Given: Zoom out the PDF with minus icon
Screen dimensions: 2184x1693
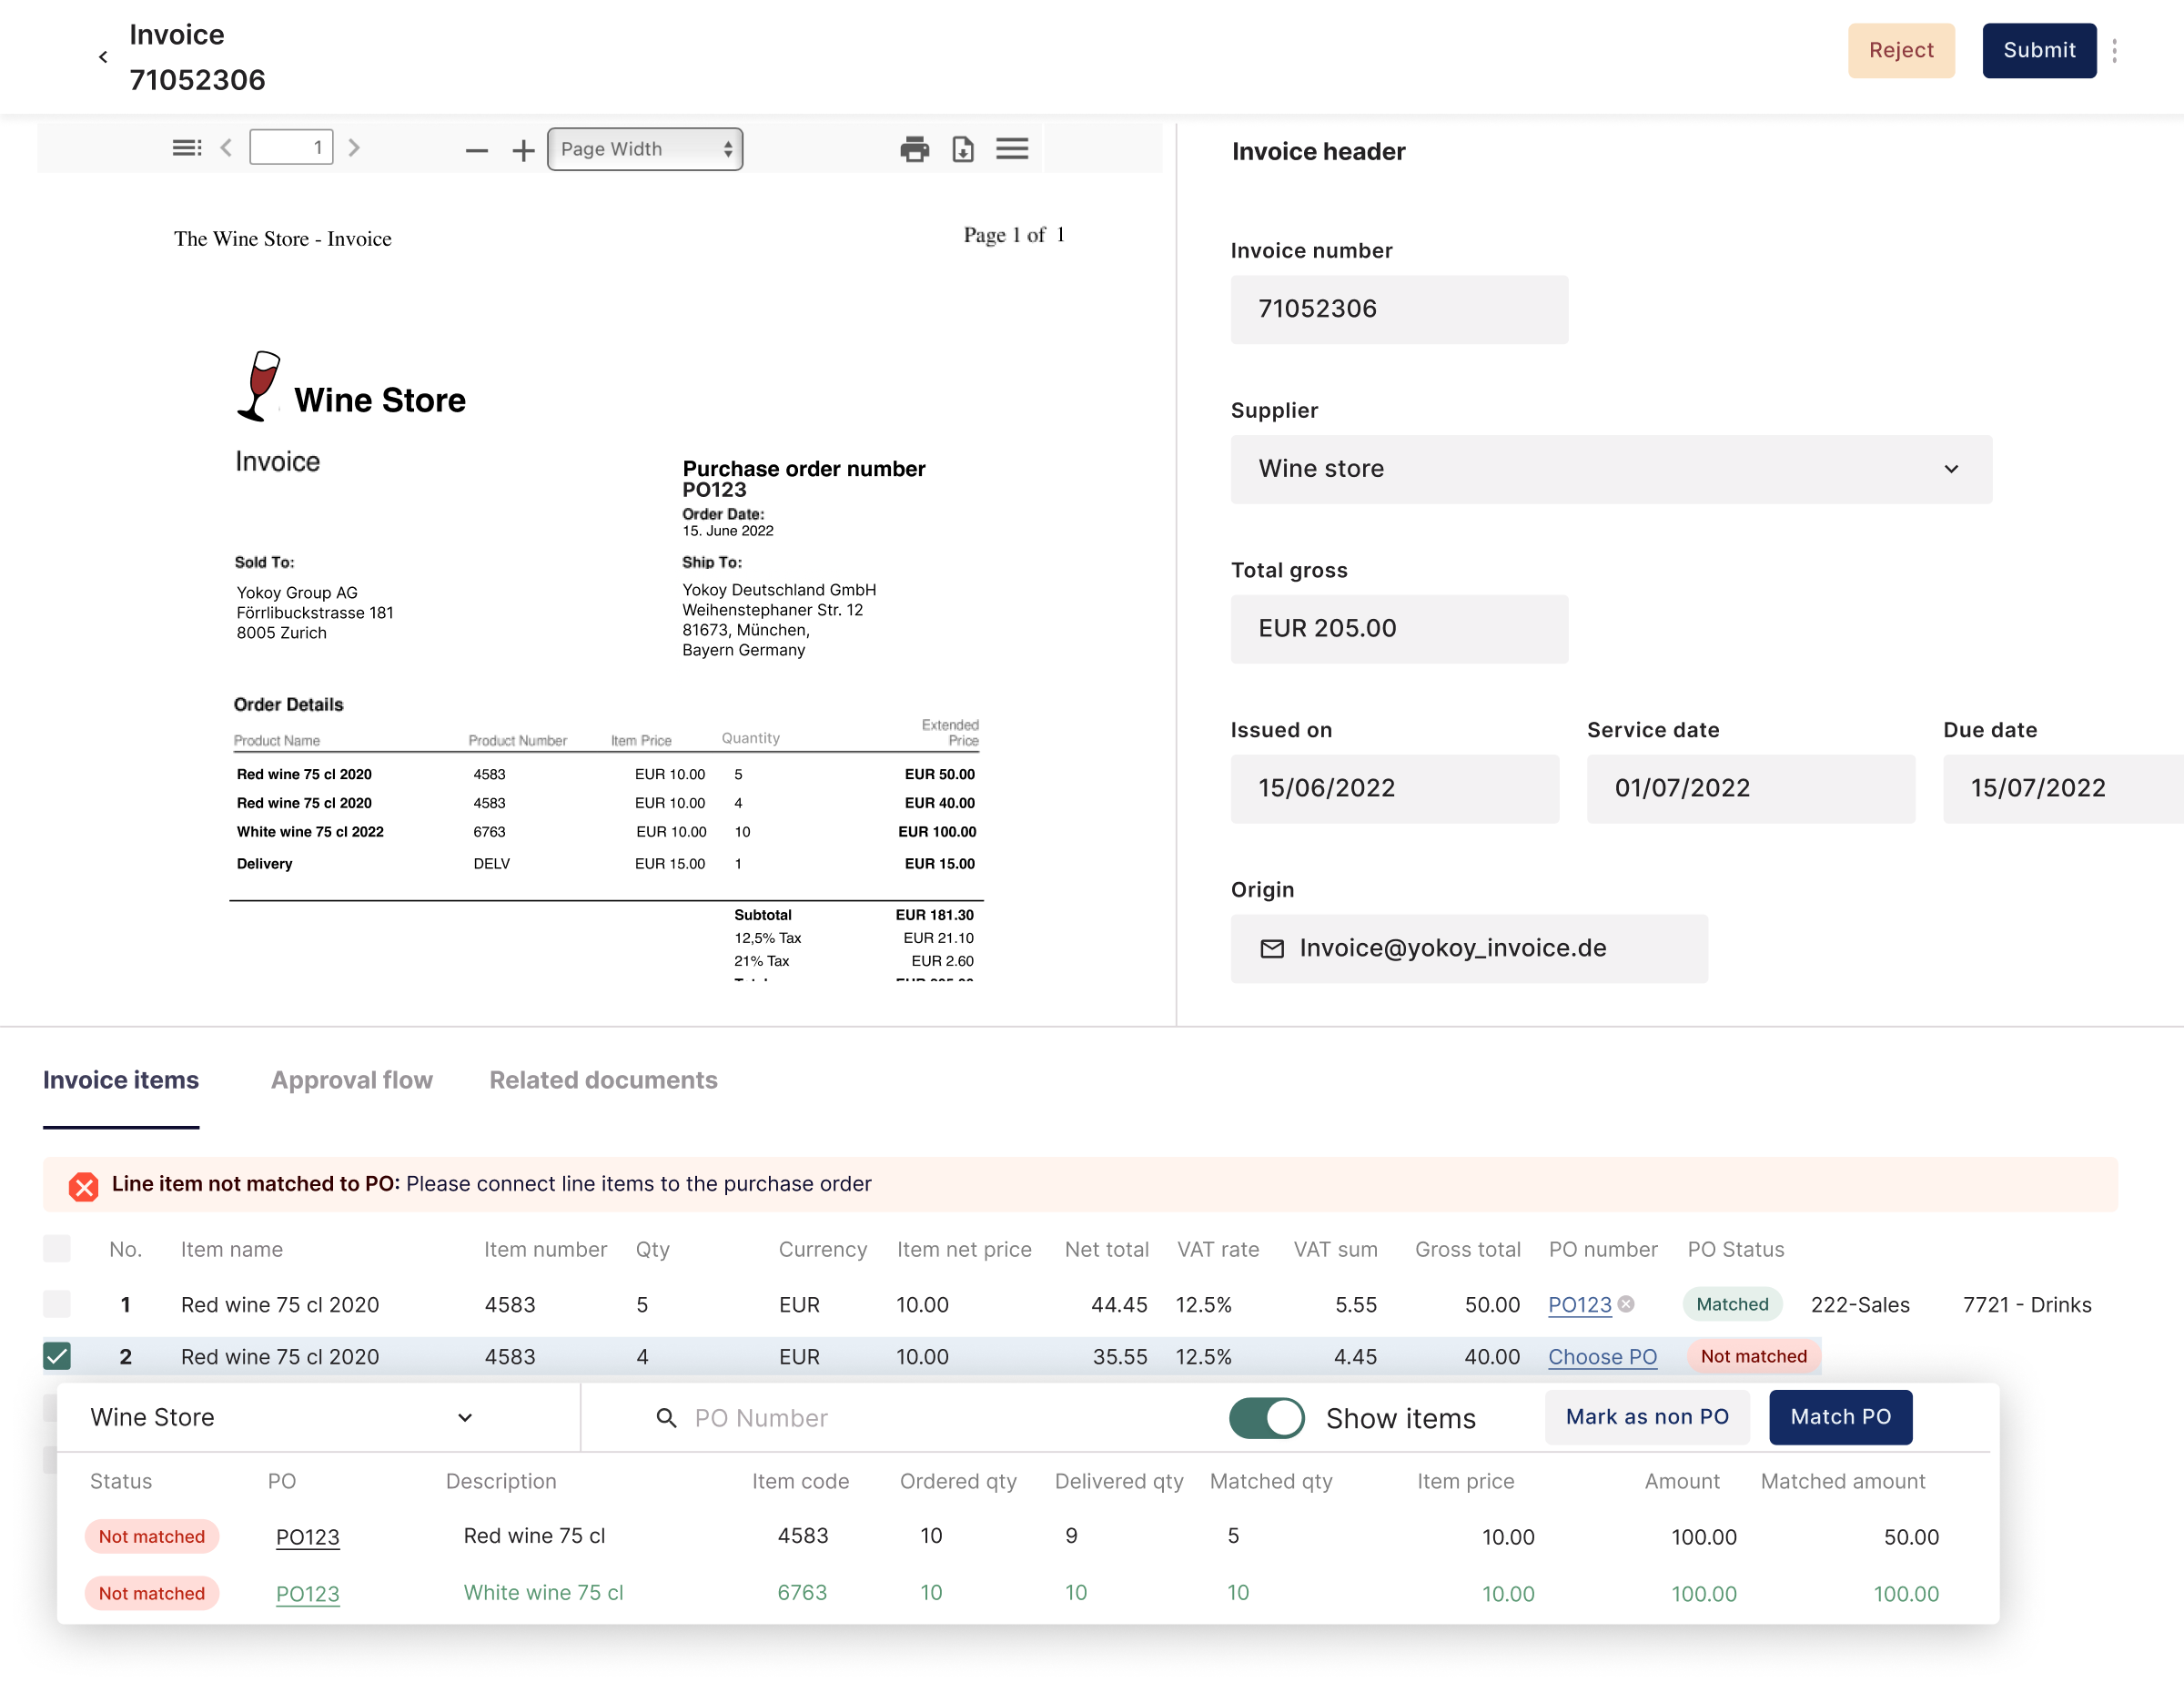Looking at the screenshot, I should point(476,150).
